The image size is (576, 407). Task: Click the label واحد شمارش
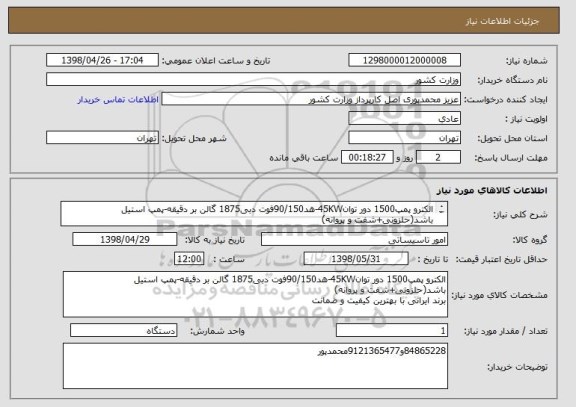click(217, 331)
